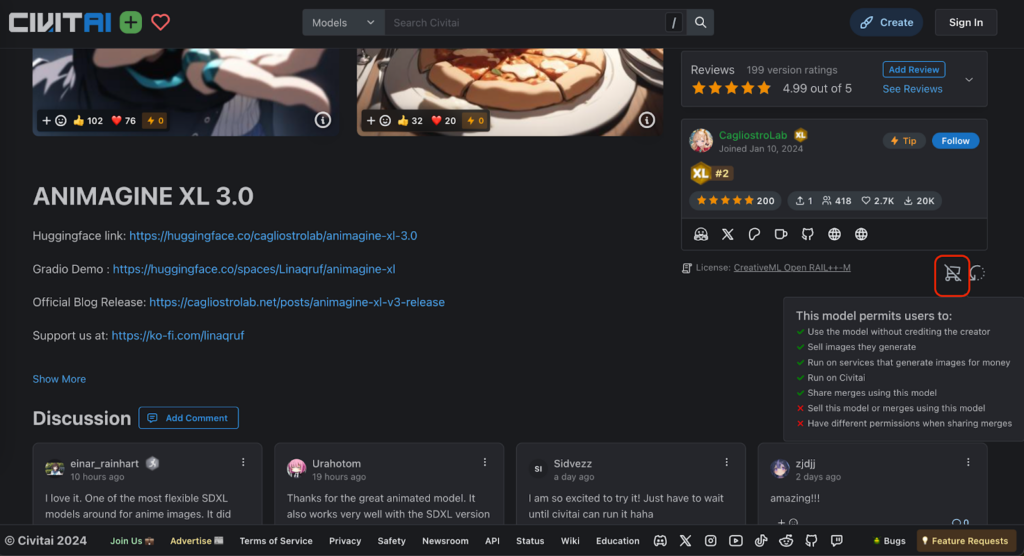Toggle thumbs-up reaction showing 102

(88, 121)
